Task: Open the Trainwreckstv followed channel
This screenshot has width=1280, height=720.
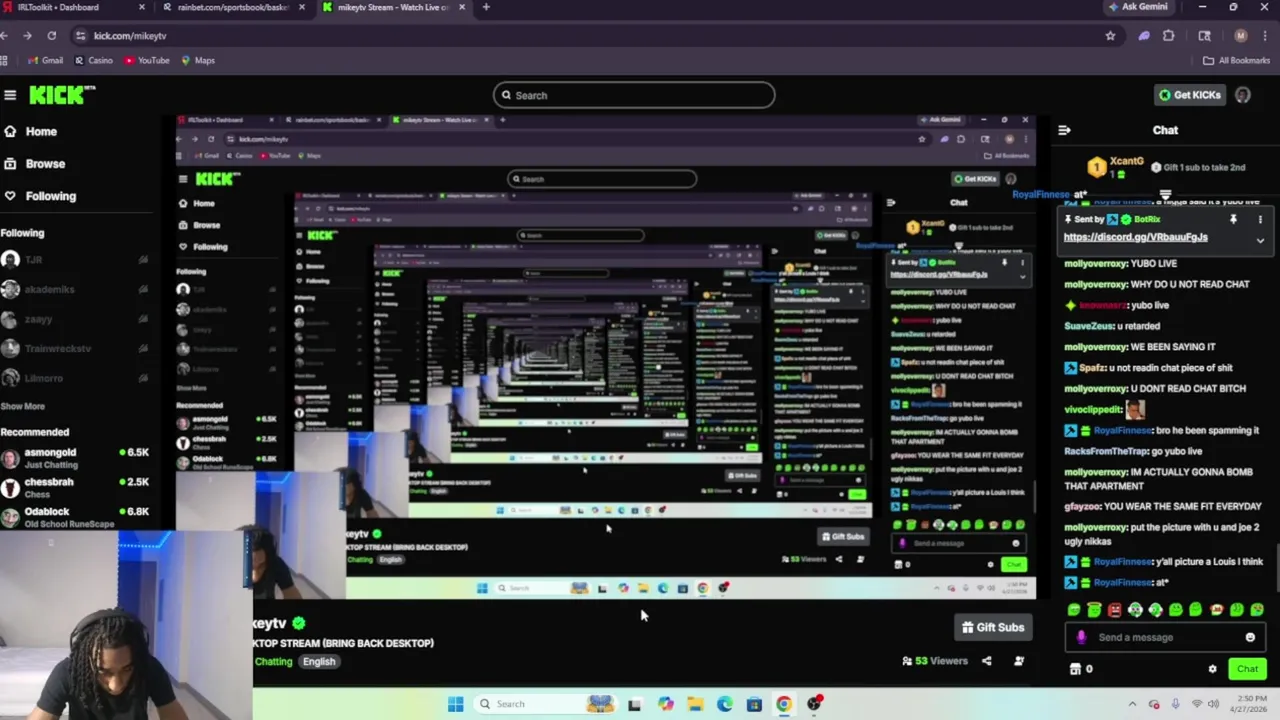Action: pyautogui.click(x=75, y=349)
